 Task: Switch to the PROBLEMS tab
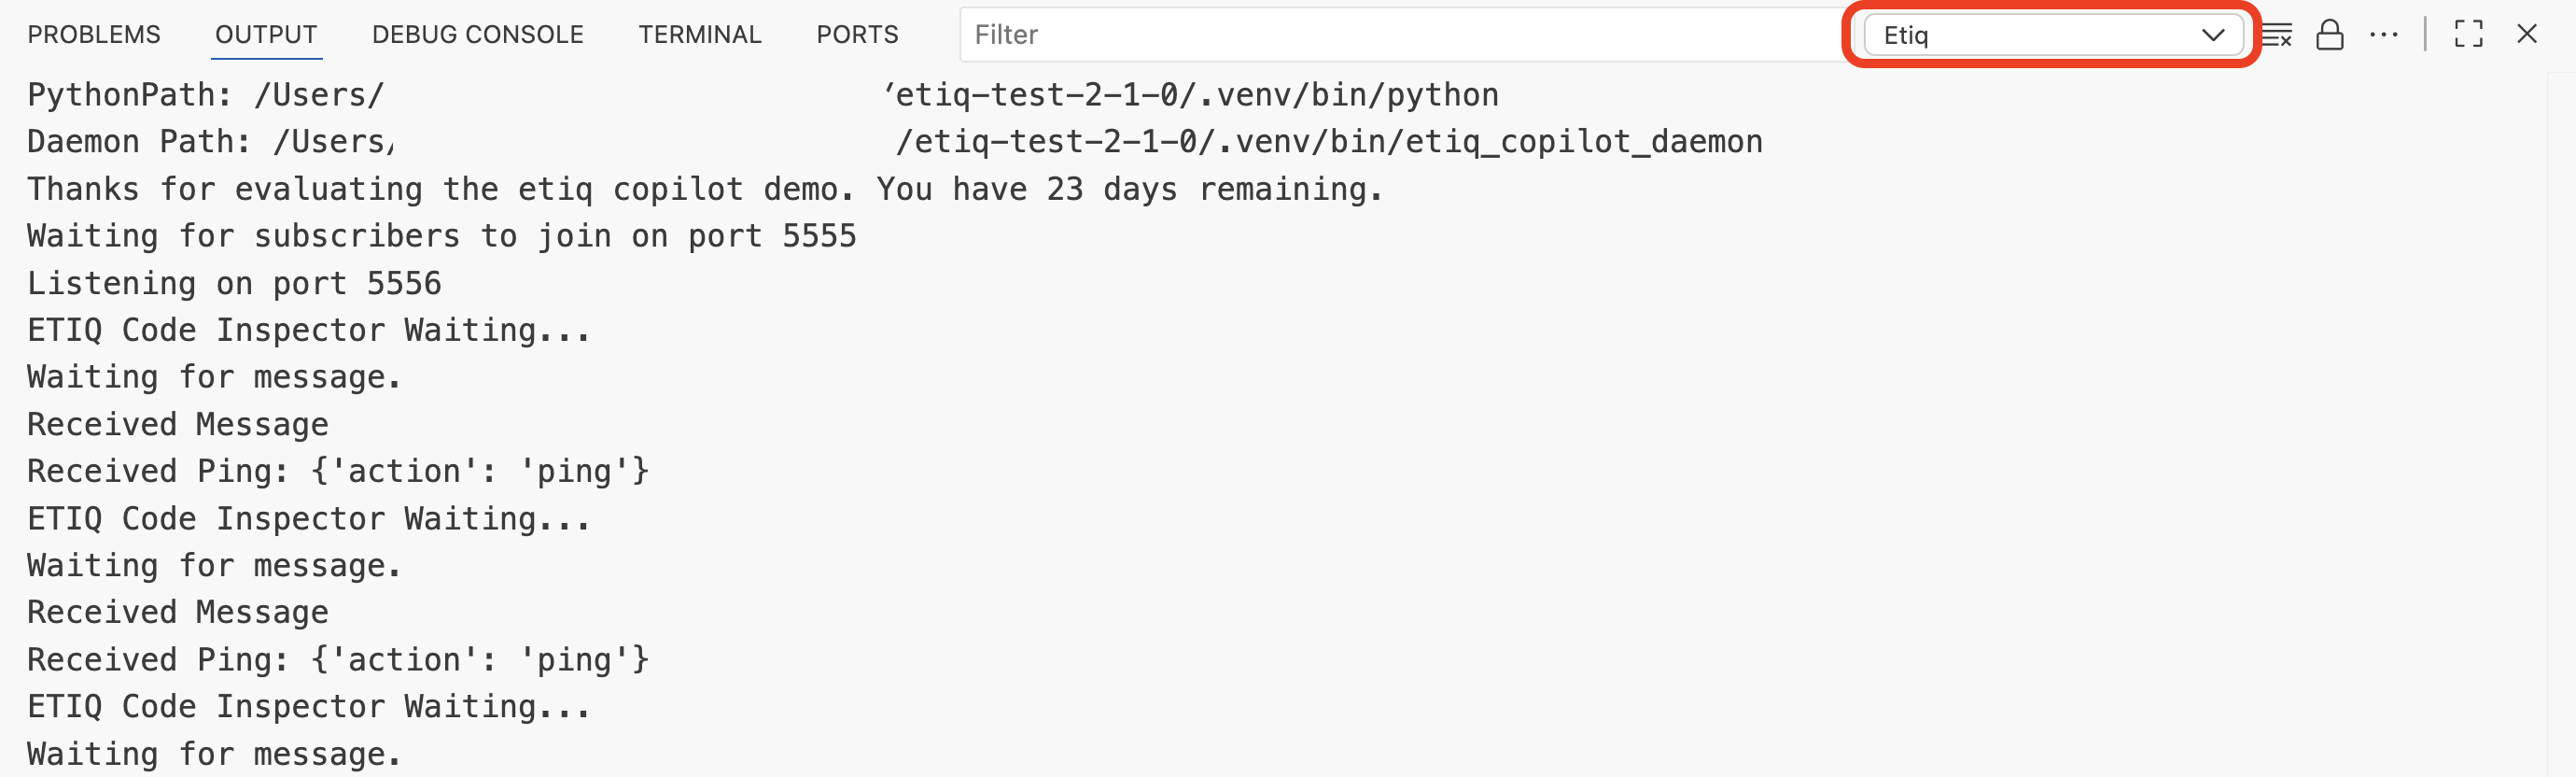coord(94,35)
